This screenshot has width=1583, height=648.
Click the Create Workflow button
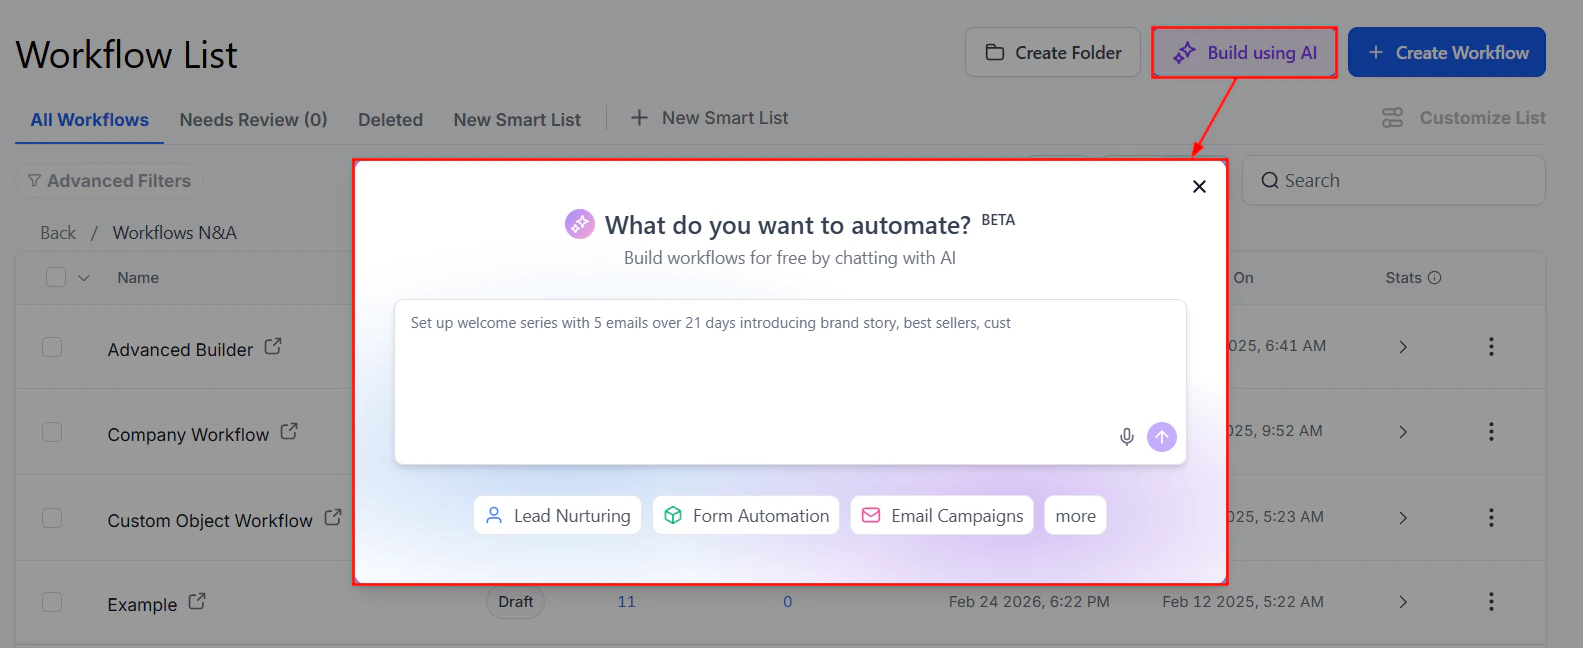(1447, 52)
